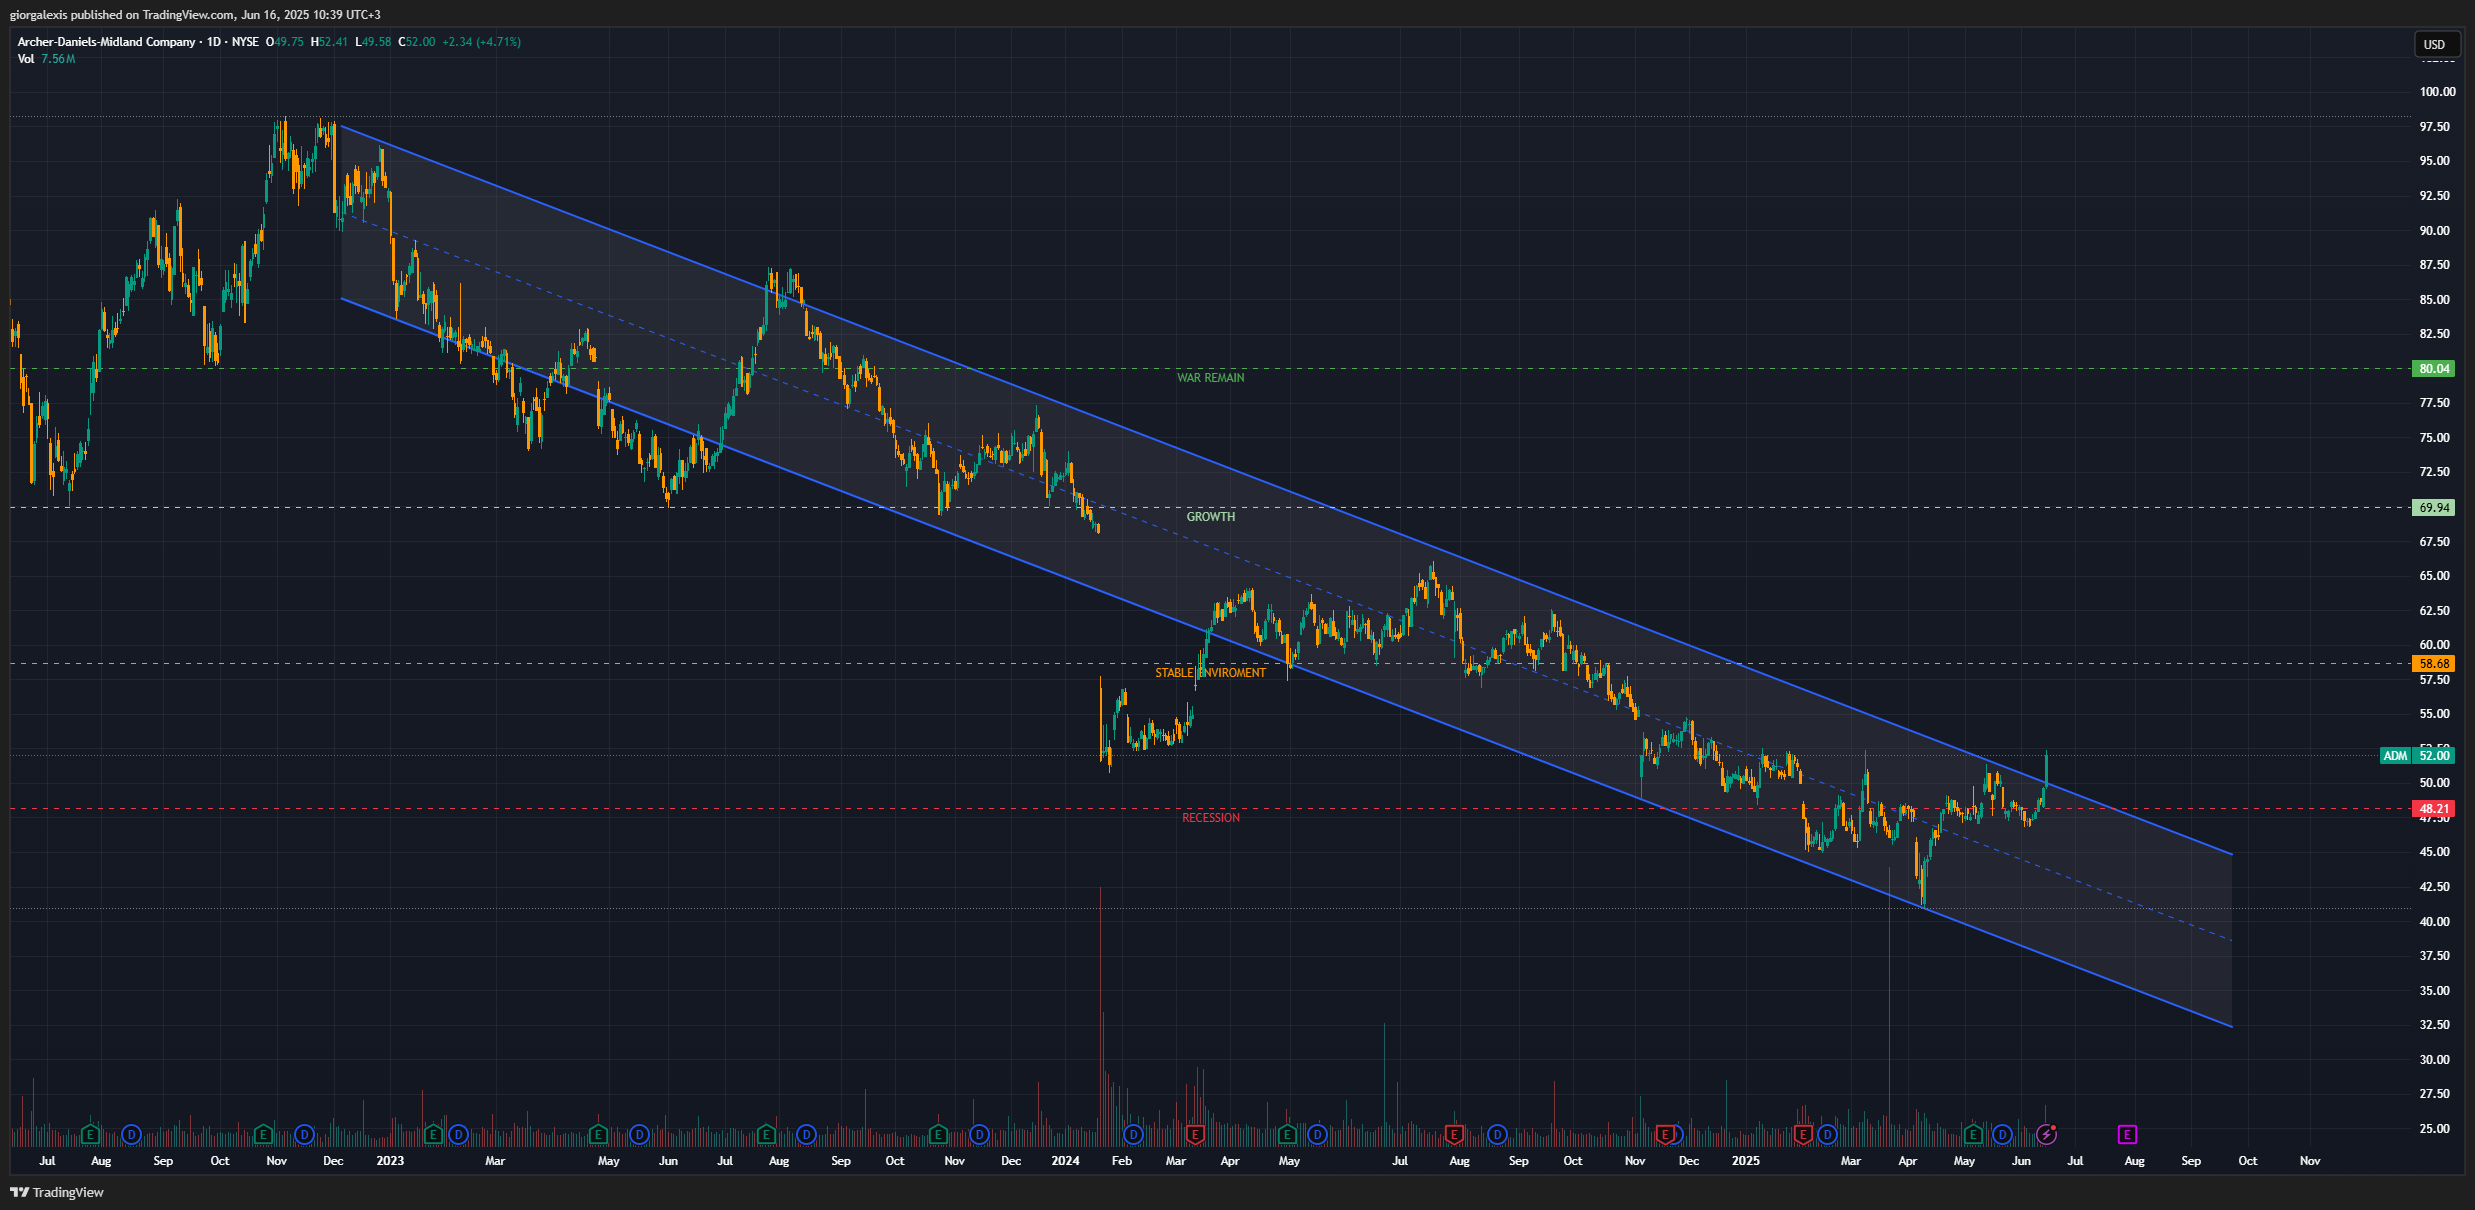
Task: Click the dividend marker before Jun 2025
Action: click(x=2002, y=1135)
